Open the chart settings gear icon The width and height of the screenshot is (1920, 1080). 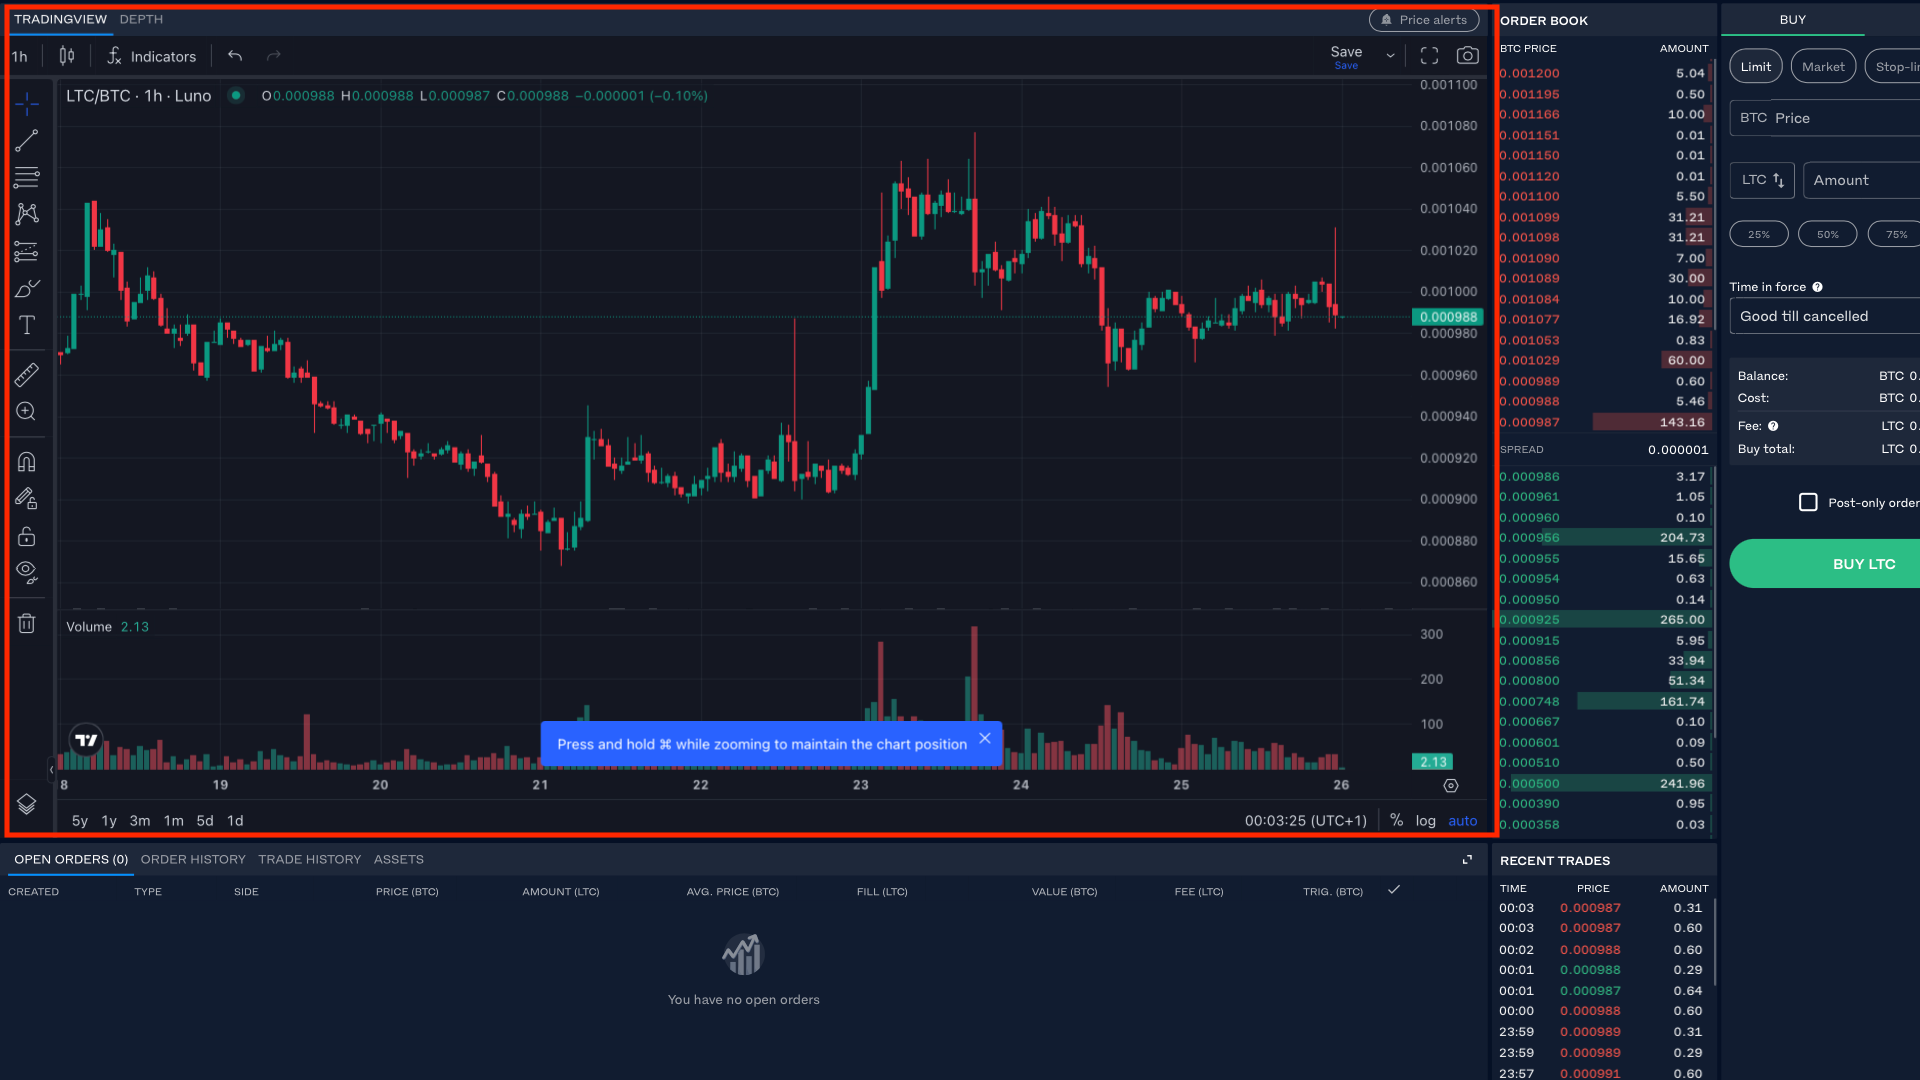tap(1451, 786)
